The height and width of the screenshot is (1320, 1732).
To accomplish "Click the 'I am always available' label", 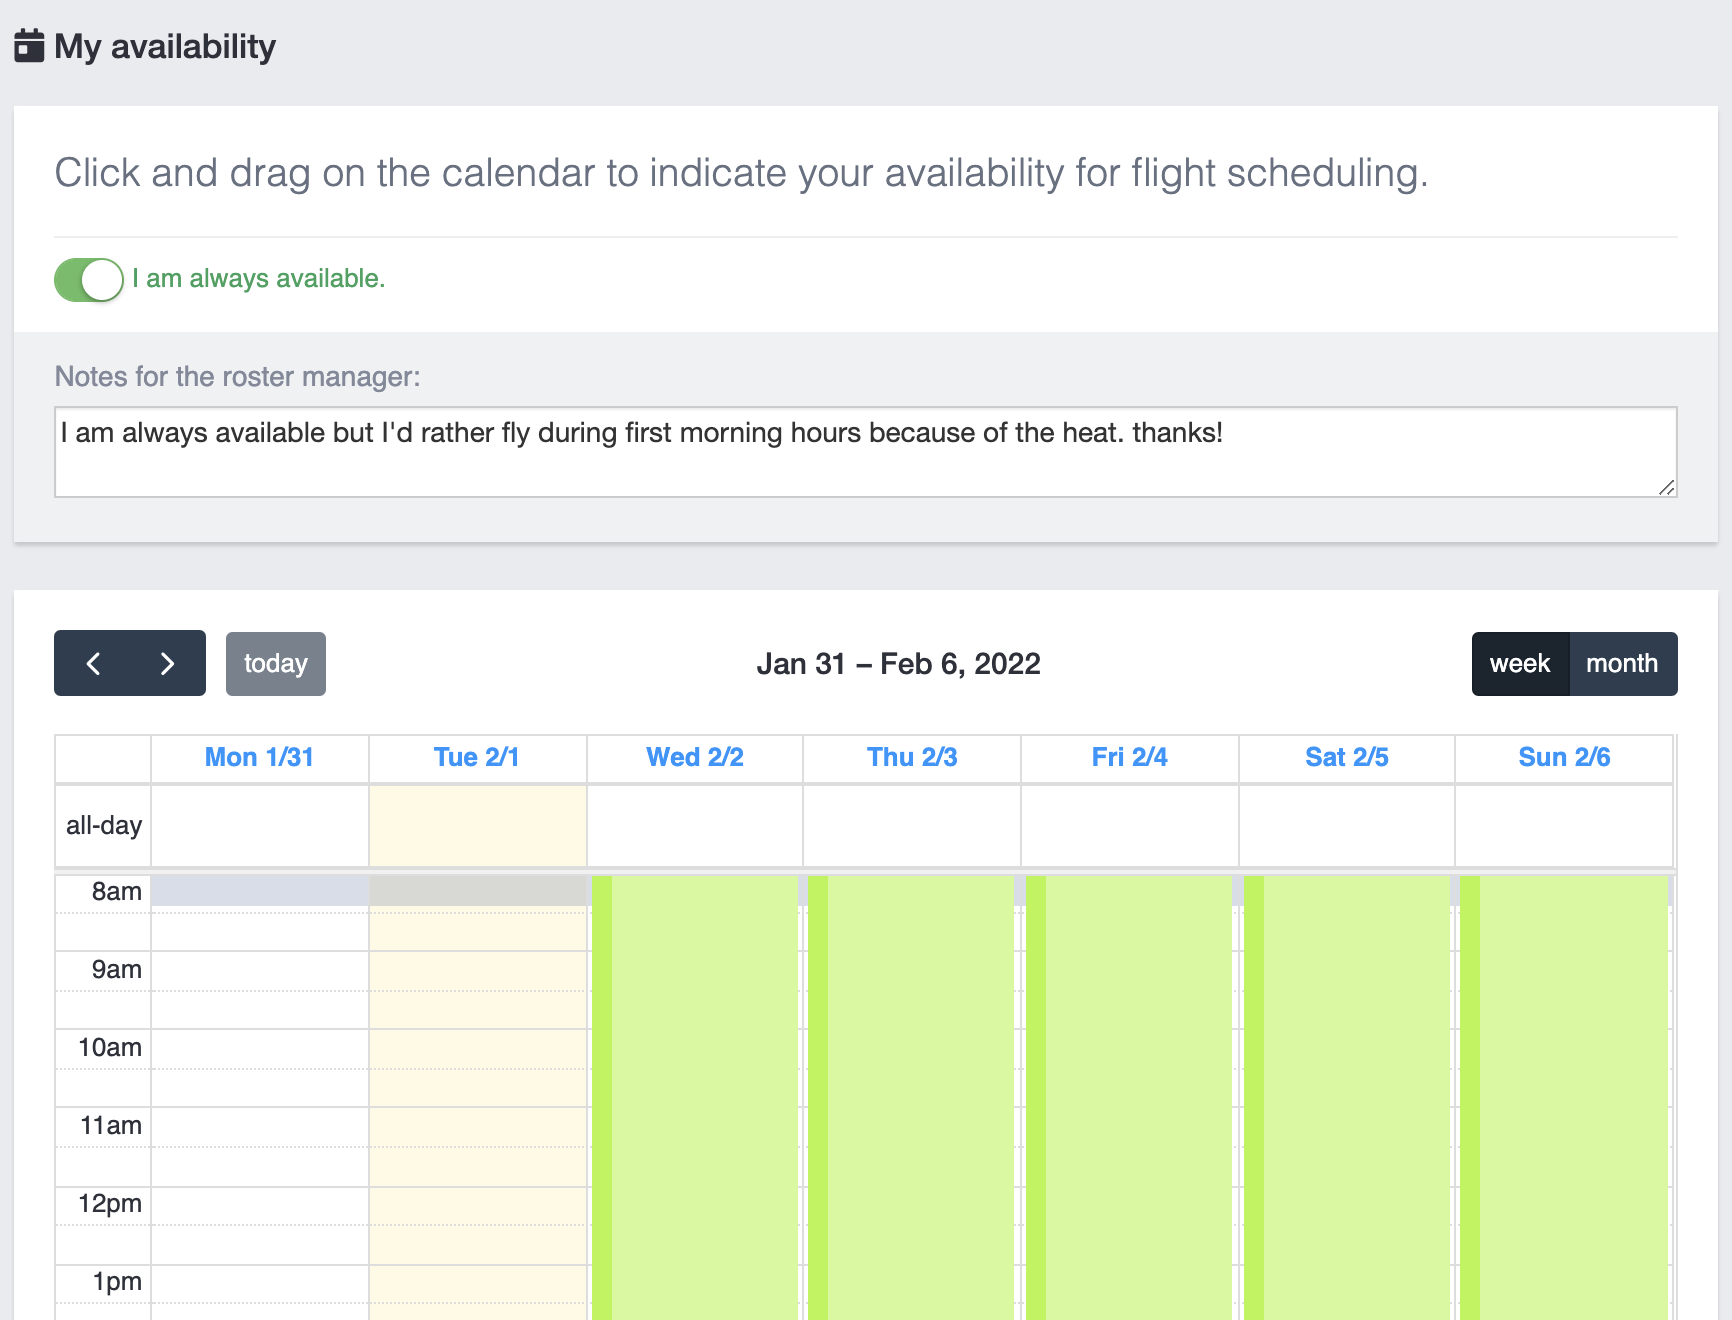I will coord(258,279).
